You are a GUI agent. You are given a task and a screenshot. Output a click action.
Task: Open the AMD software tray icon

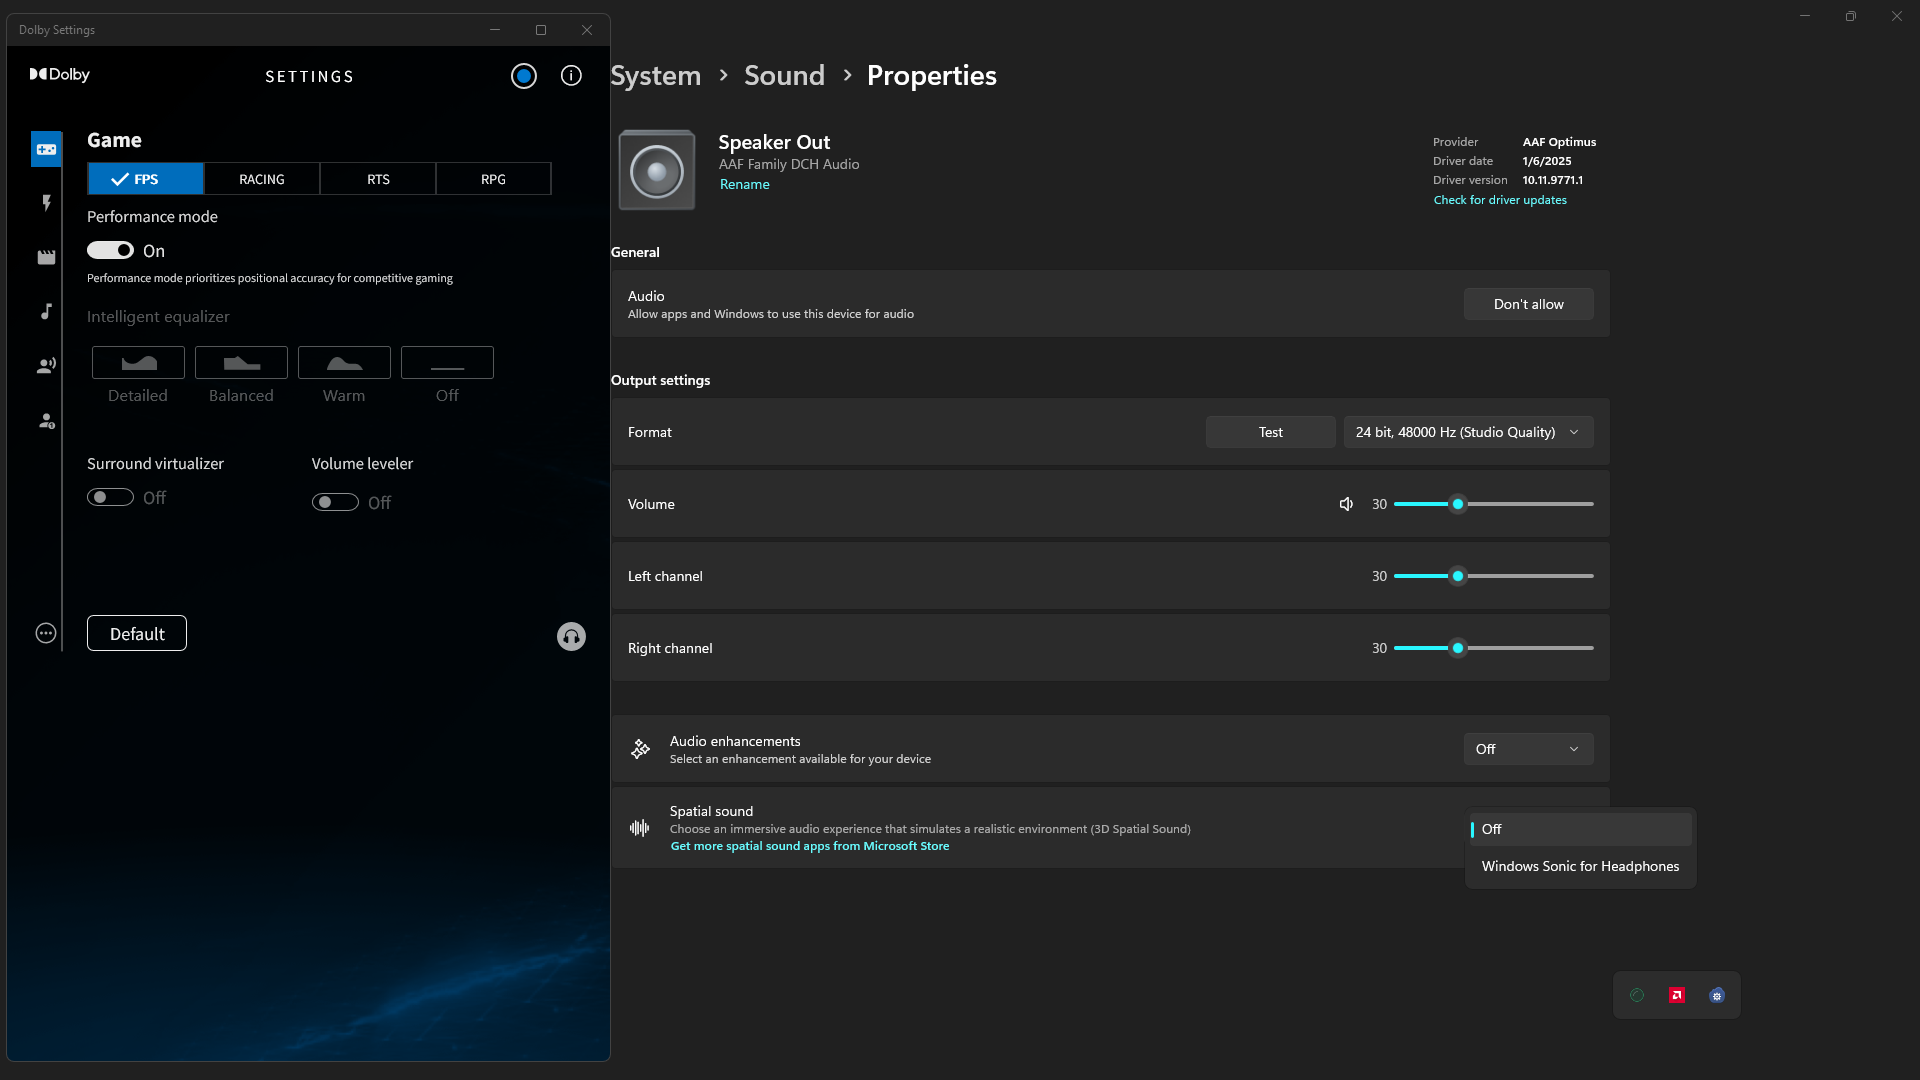[x=1677, y=995]
